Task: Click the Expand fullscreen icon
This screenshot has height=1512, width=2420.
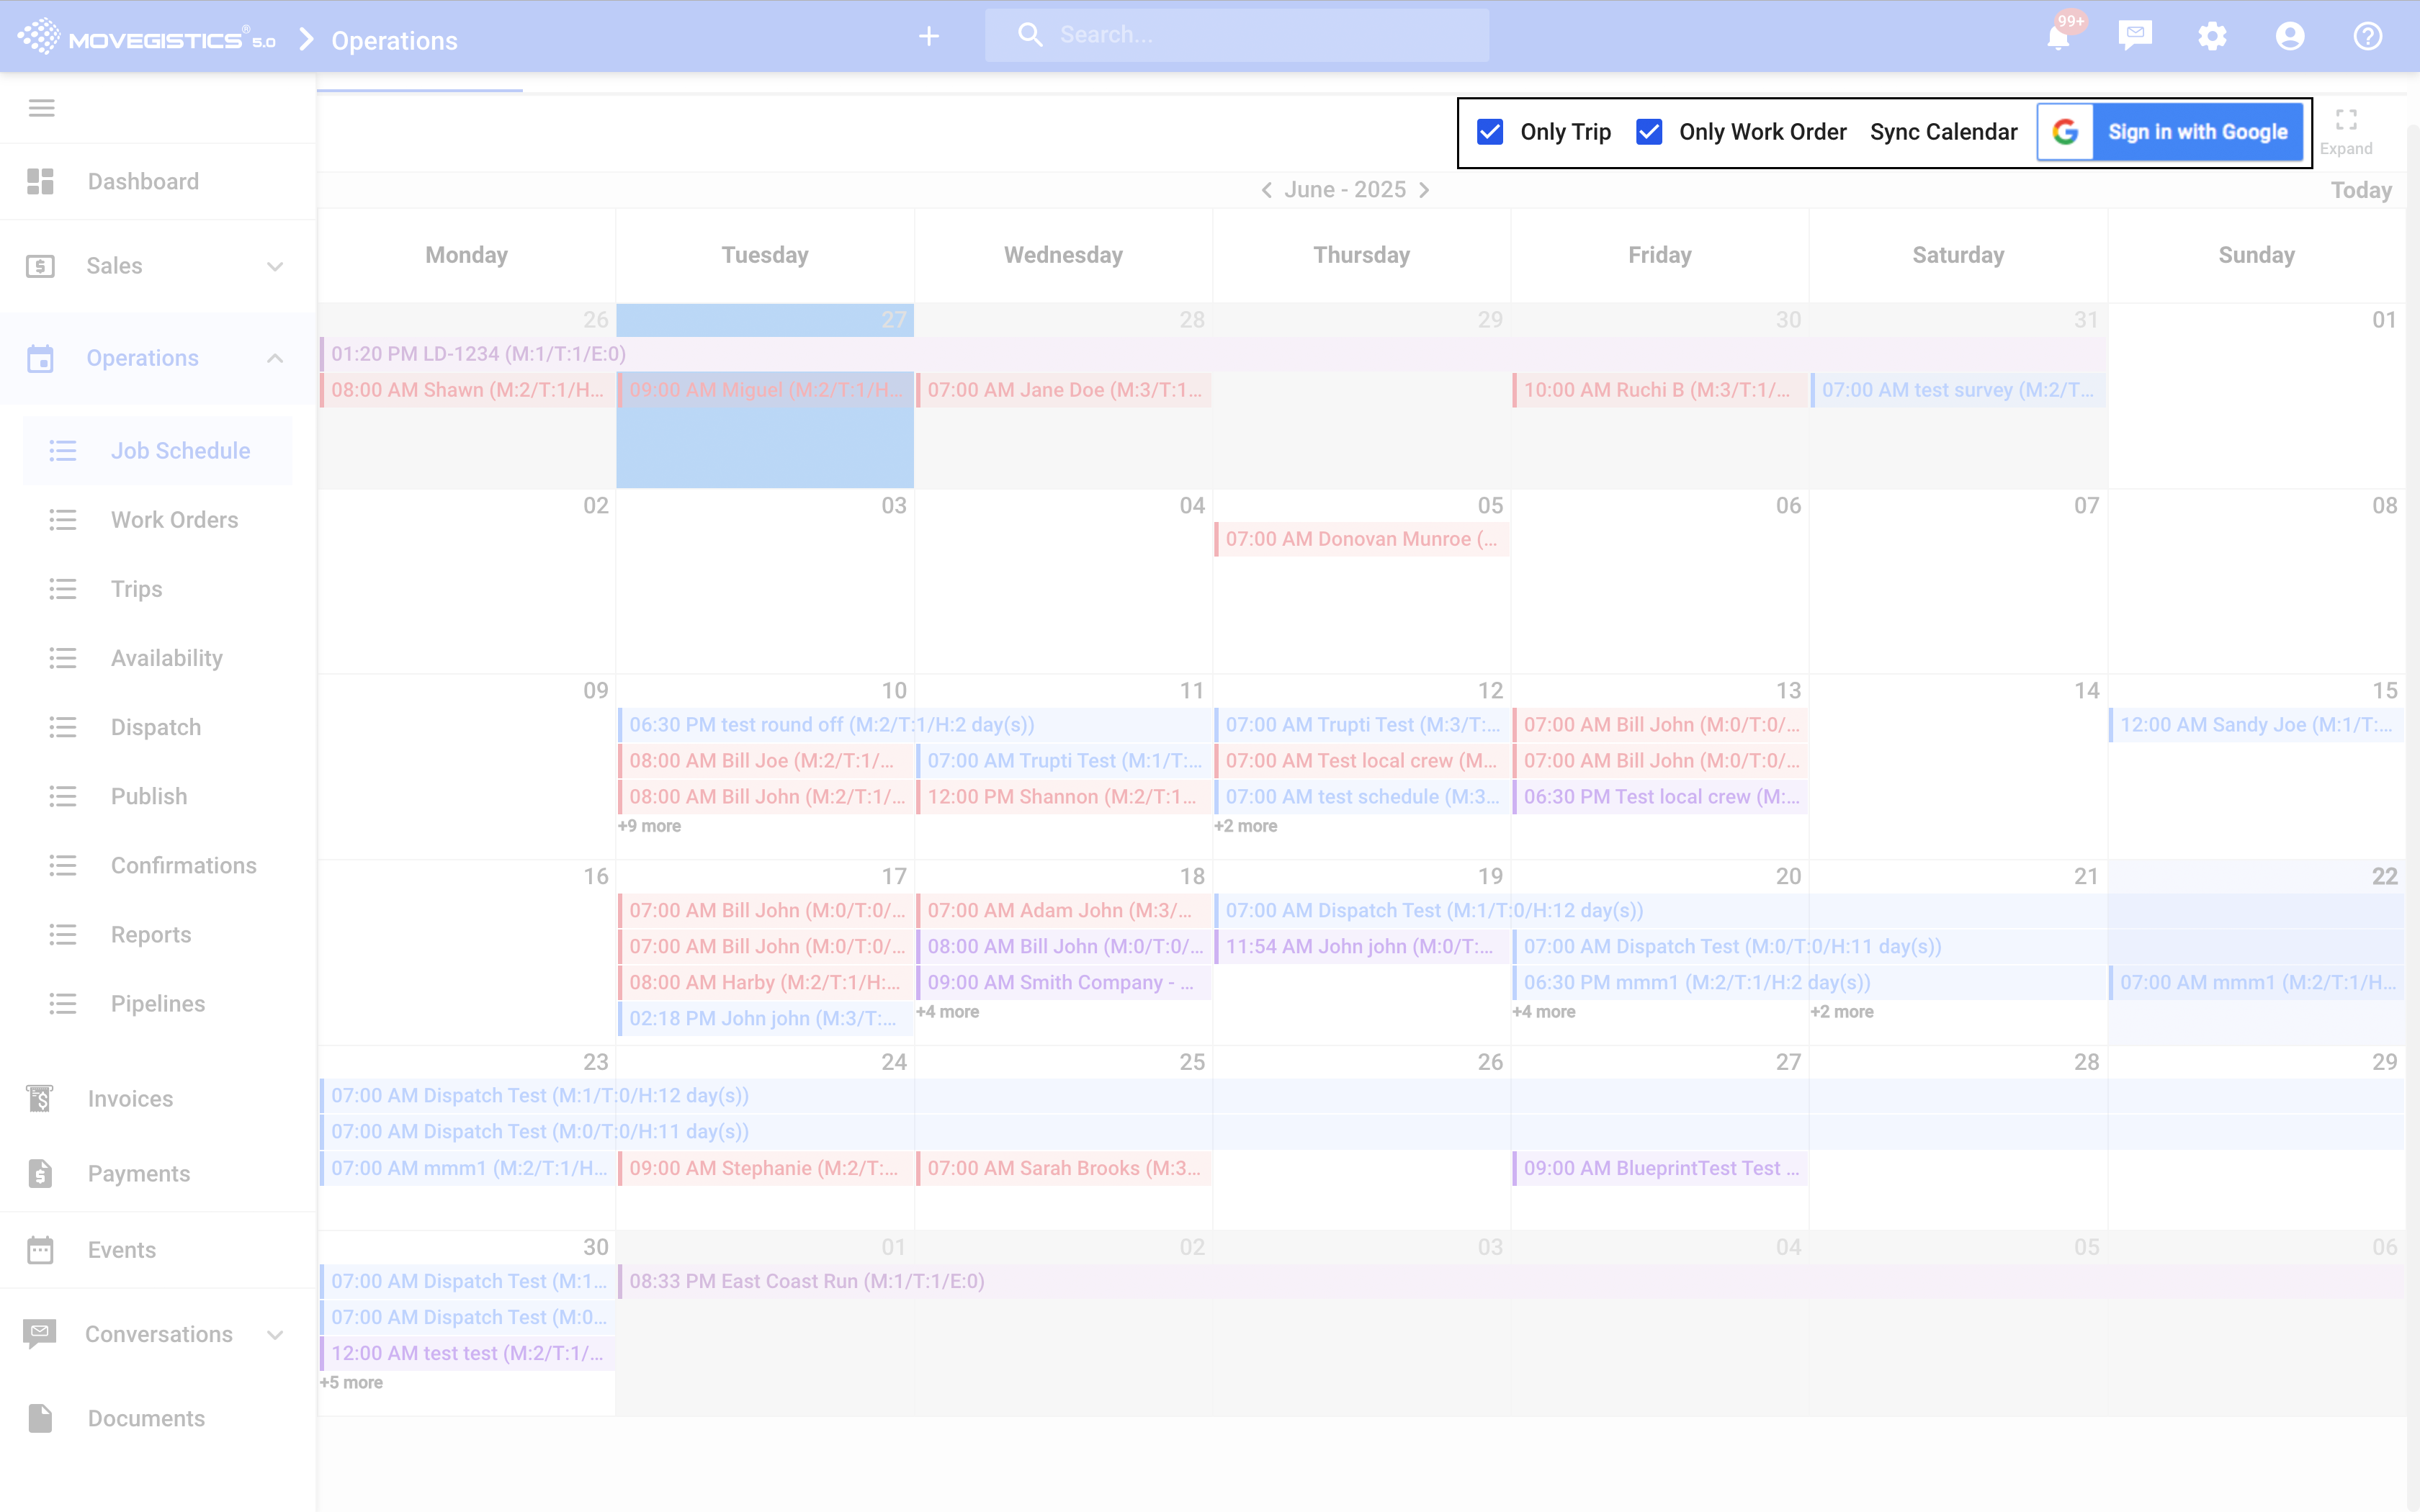Action: point(2346,121)
